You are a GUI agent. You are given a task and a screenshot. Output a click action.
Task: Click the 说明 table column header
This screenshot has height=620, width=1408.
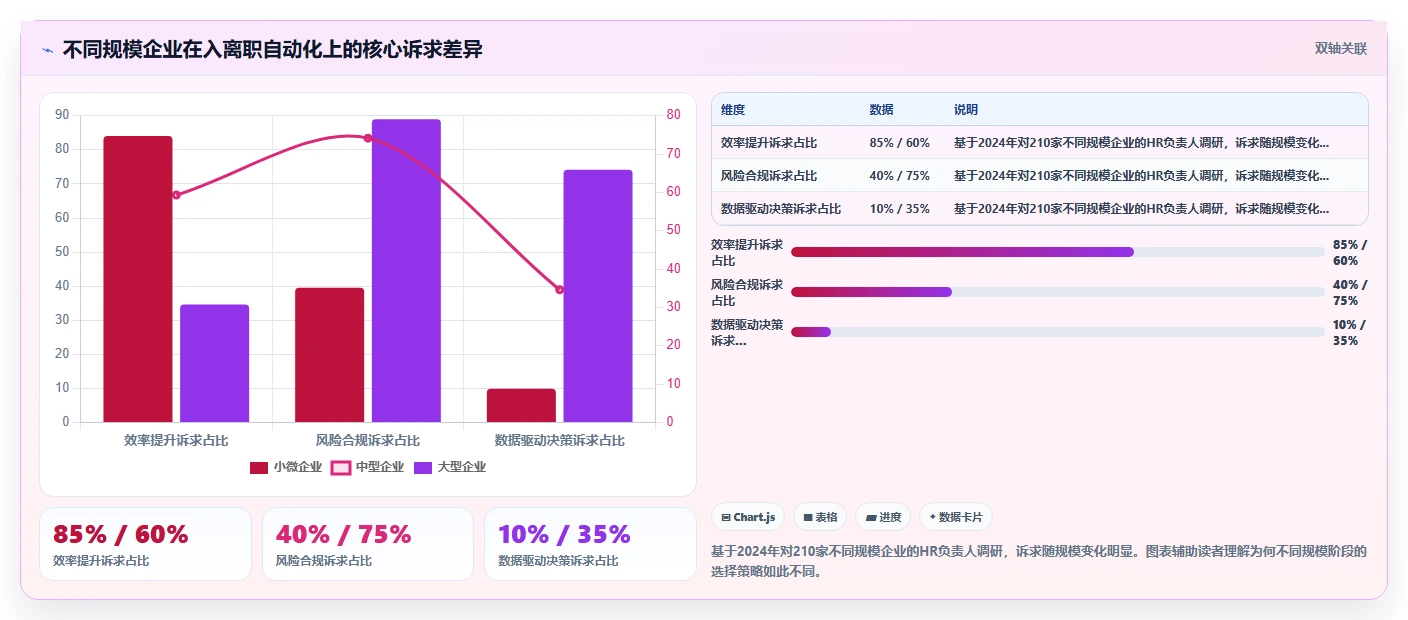point(966,110)
